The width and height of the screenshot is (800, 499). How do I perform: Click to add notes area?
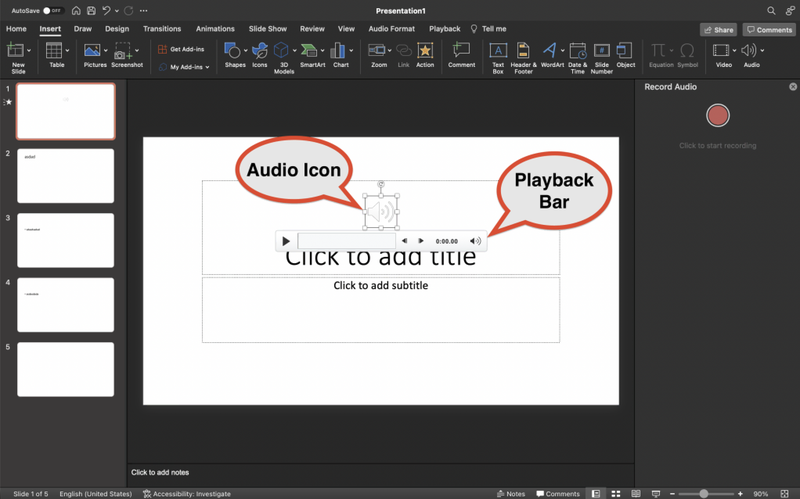(160, 472)
